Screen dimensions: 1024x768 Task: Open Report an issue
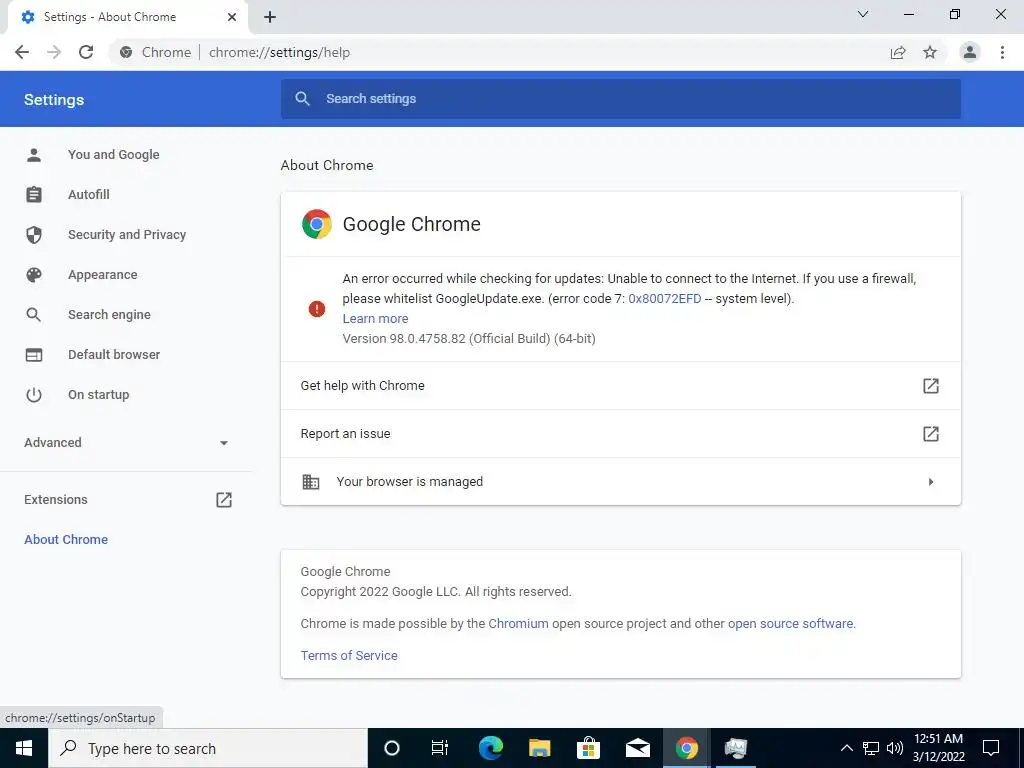click(620, 434)
